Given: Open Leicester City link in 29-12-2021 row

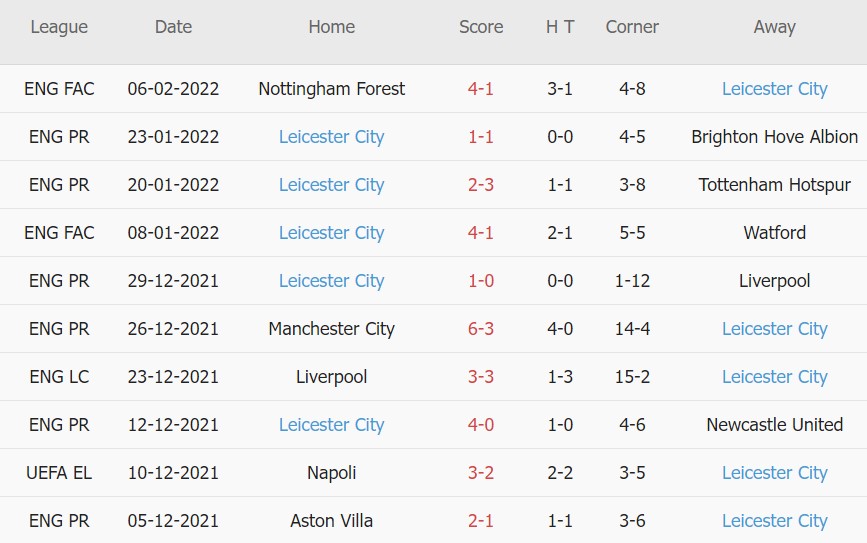Looking at the screenshot, I should (331, 281).
